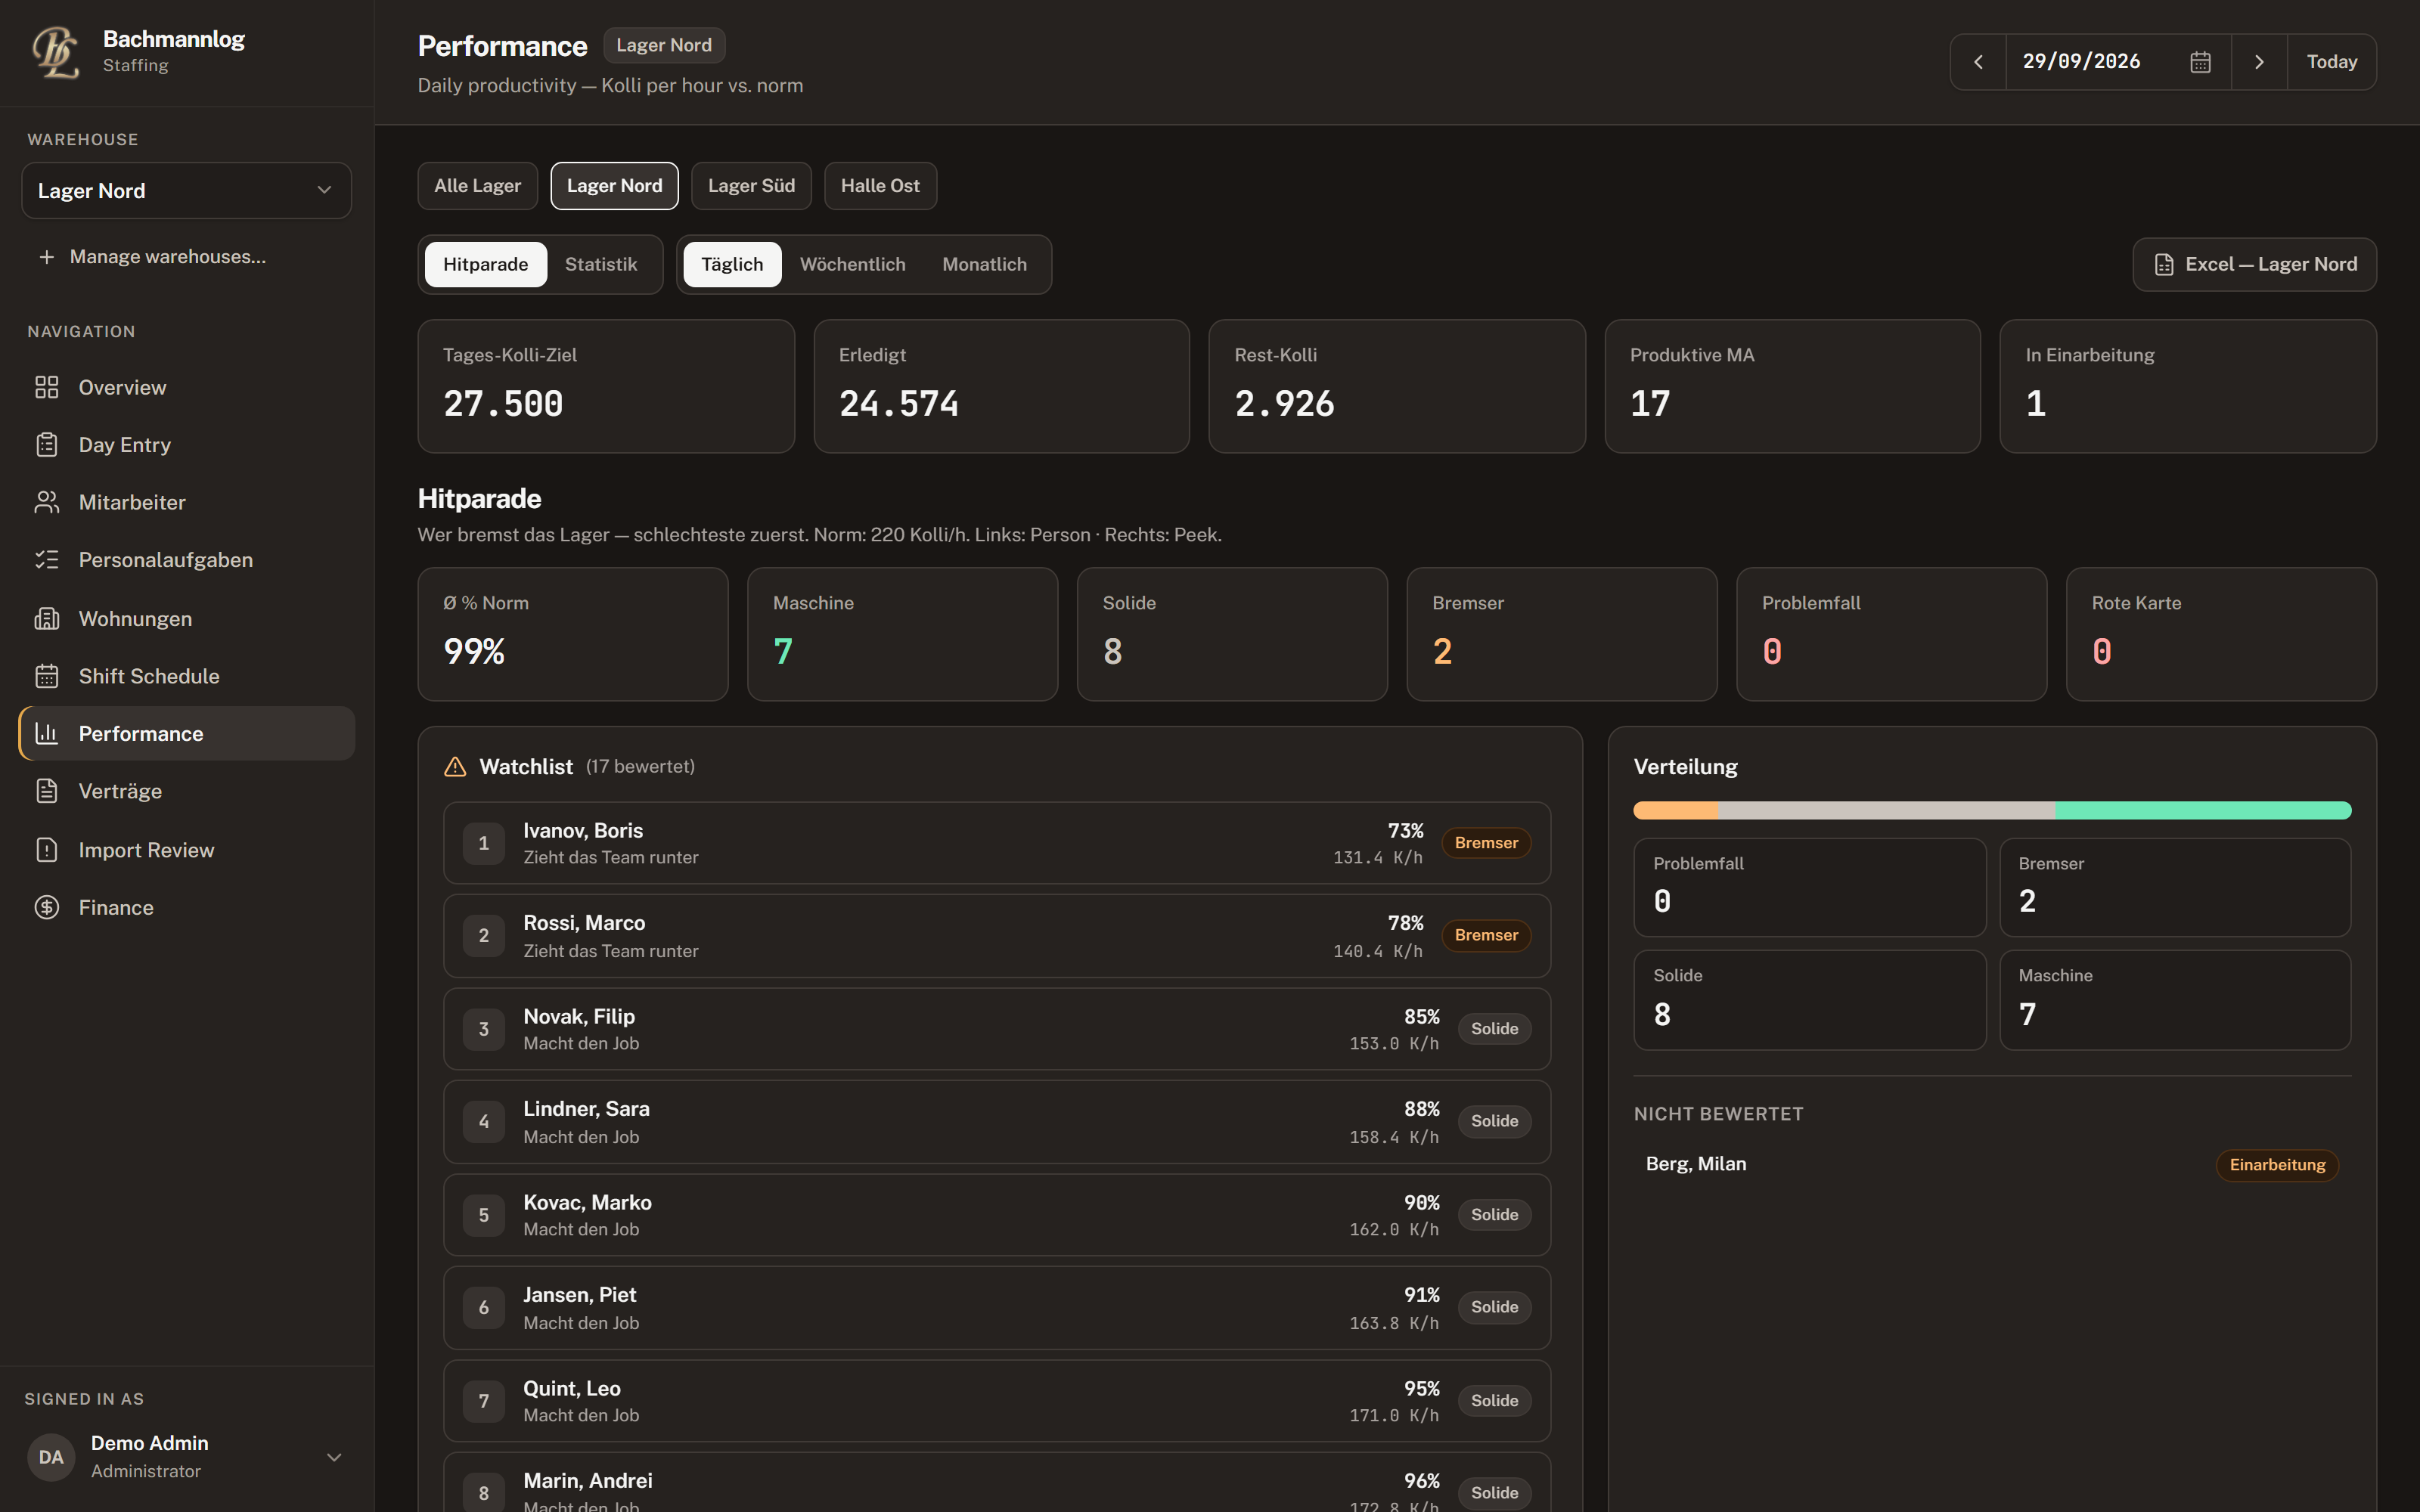This screenshot has width=2420, height=1512.
Task: Click the Personalaufgaben checklist icon
Action: 47,560
